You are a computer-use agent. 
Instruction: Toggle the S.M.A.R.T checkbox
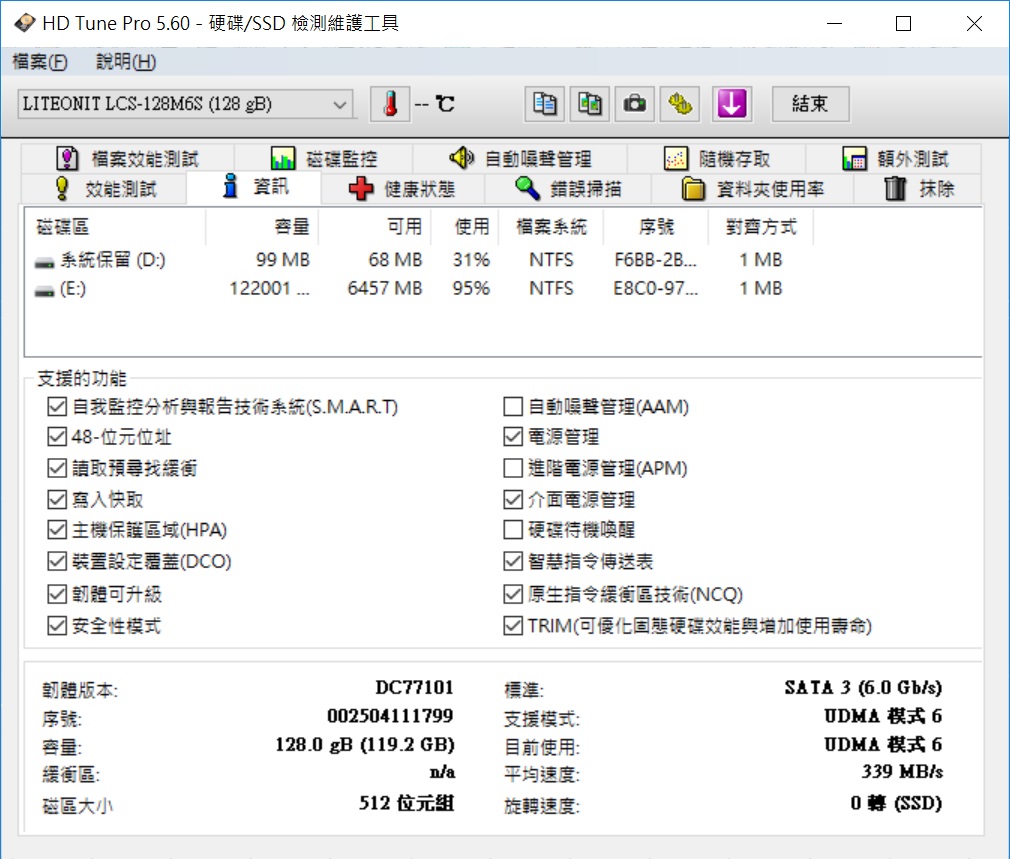point(57,407)
